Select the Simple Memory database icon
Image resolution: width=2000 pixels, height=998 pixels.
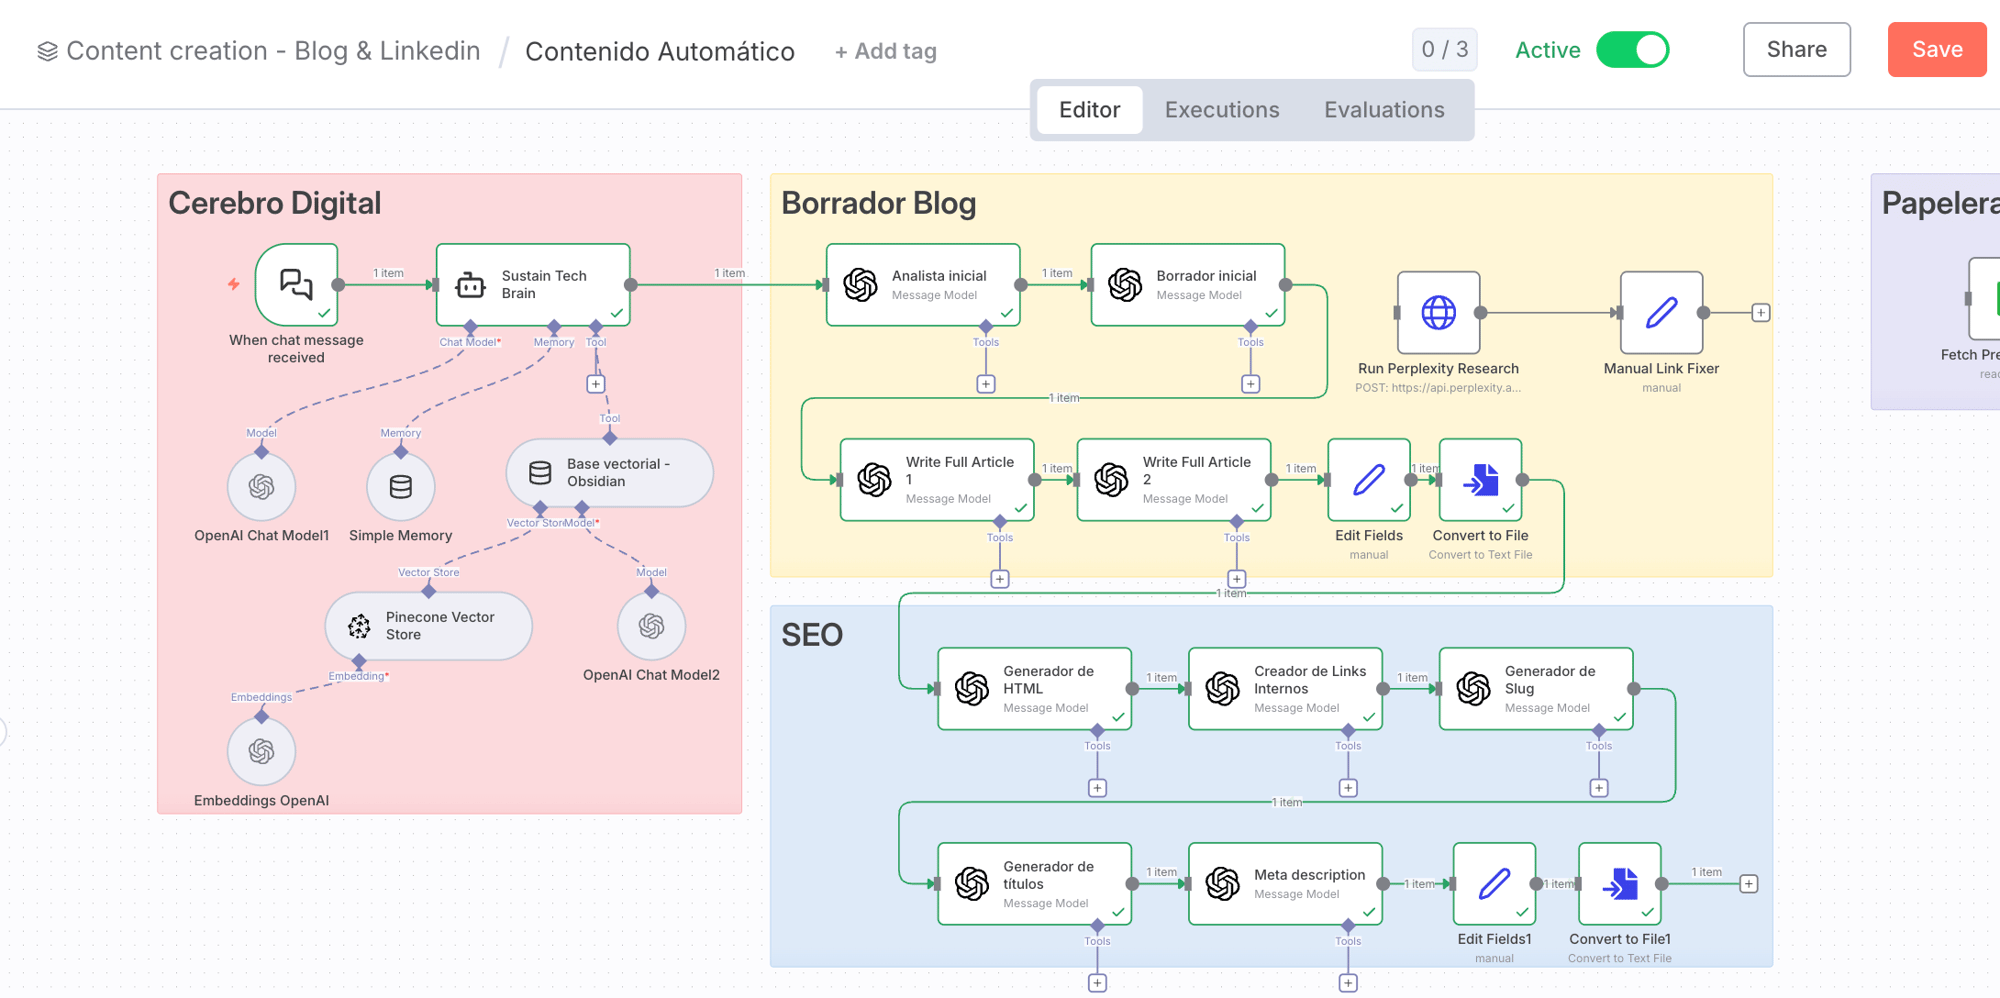401,487
